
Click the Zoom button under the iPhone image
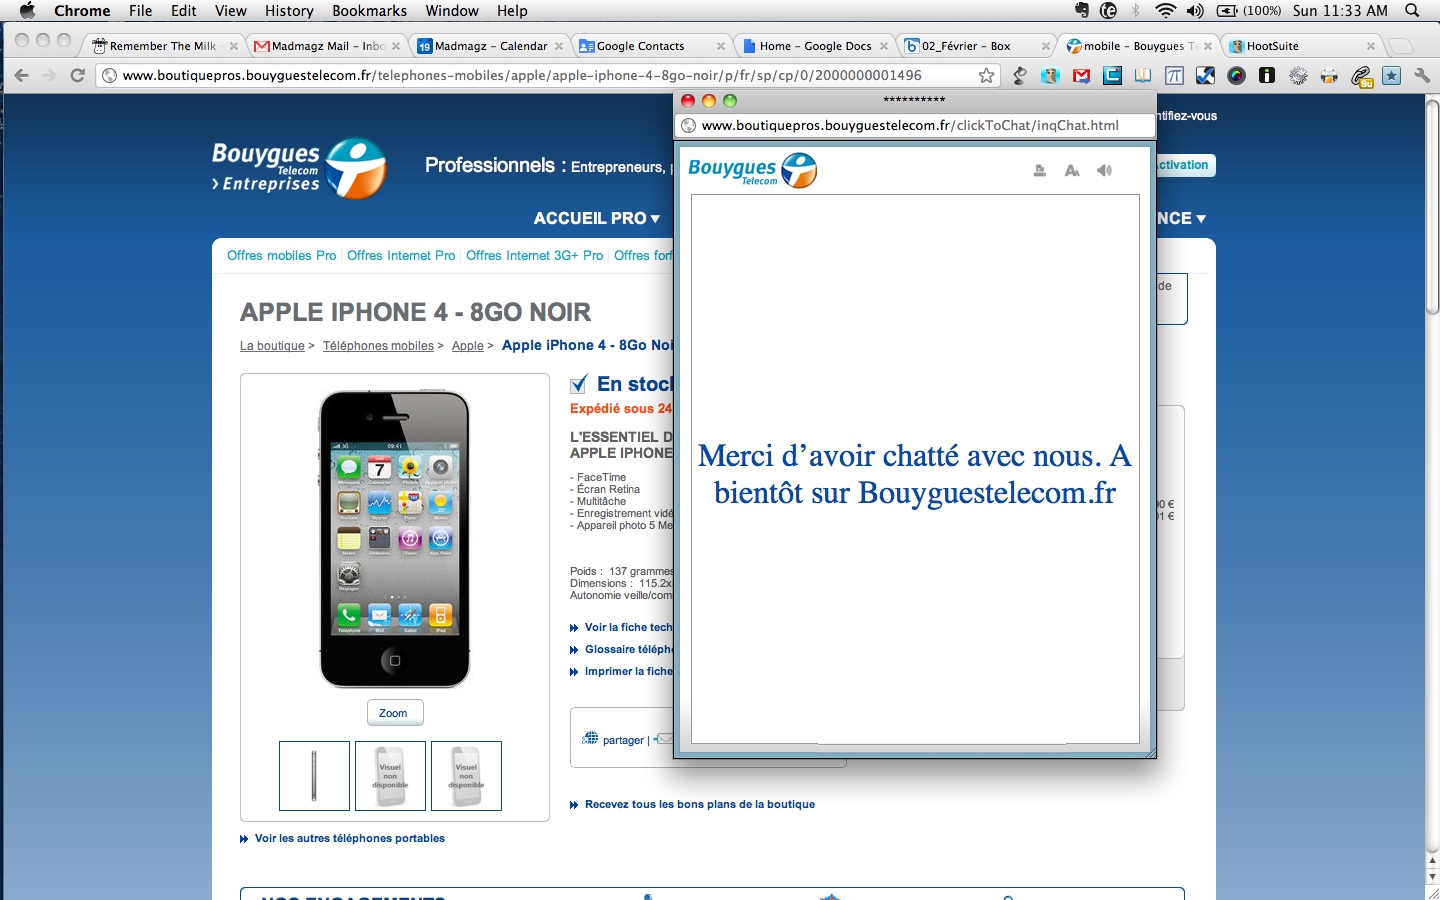click(x=394, y=713)
